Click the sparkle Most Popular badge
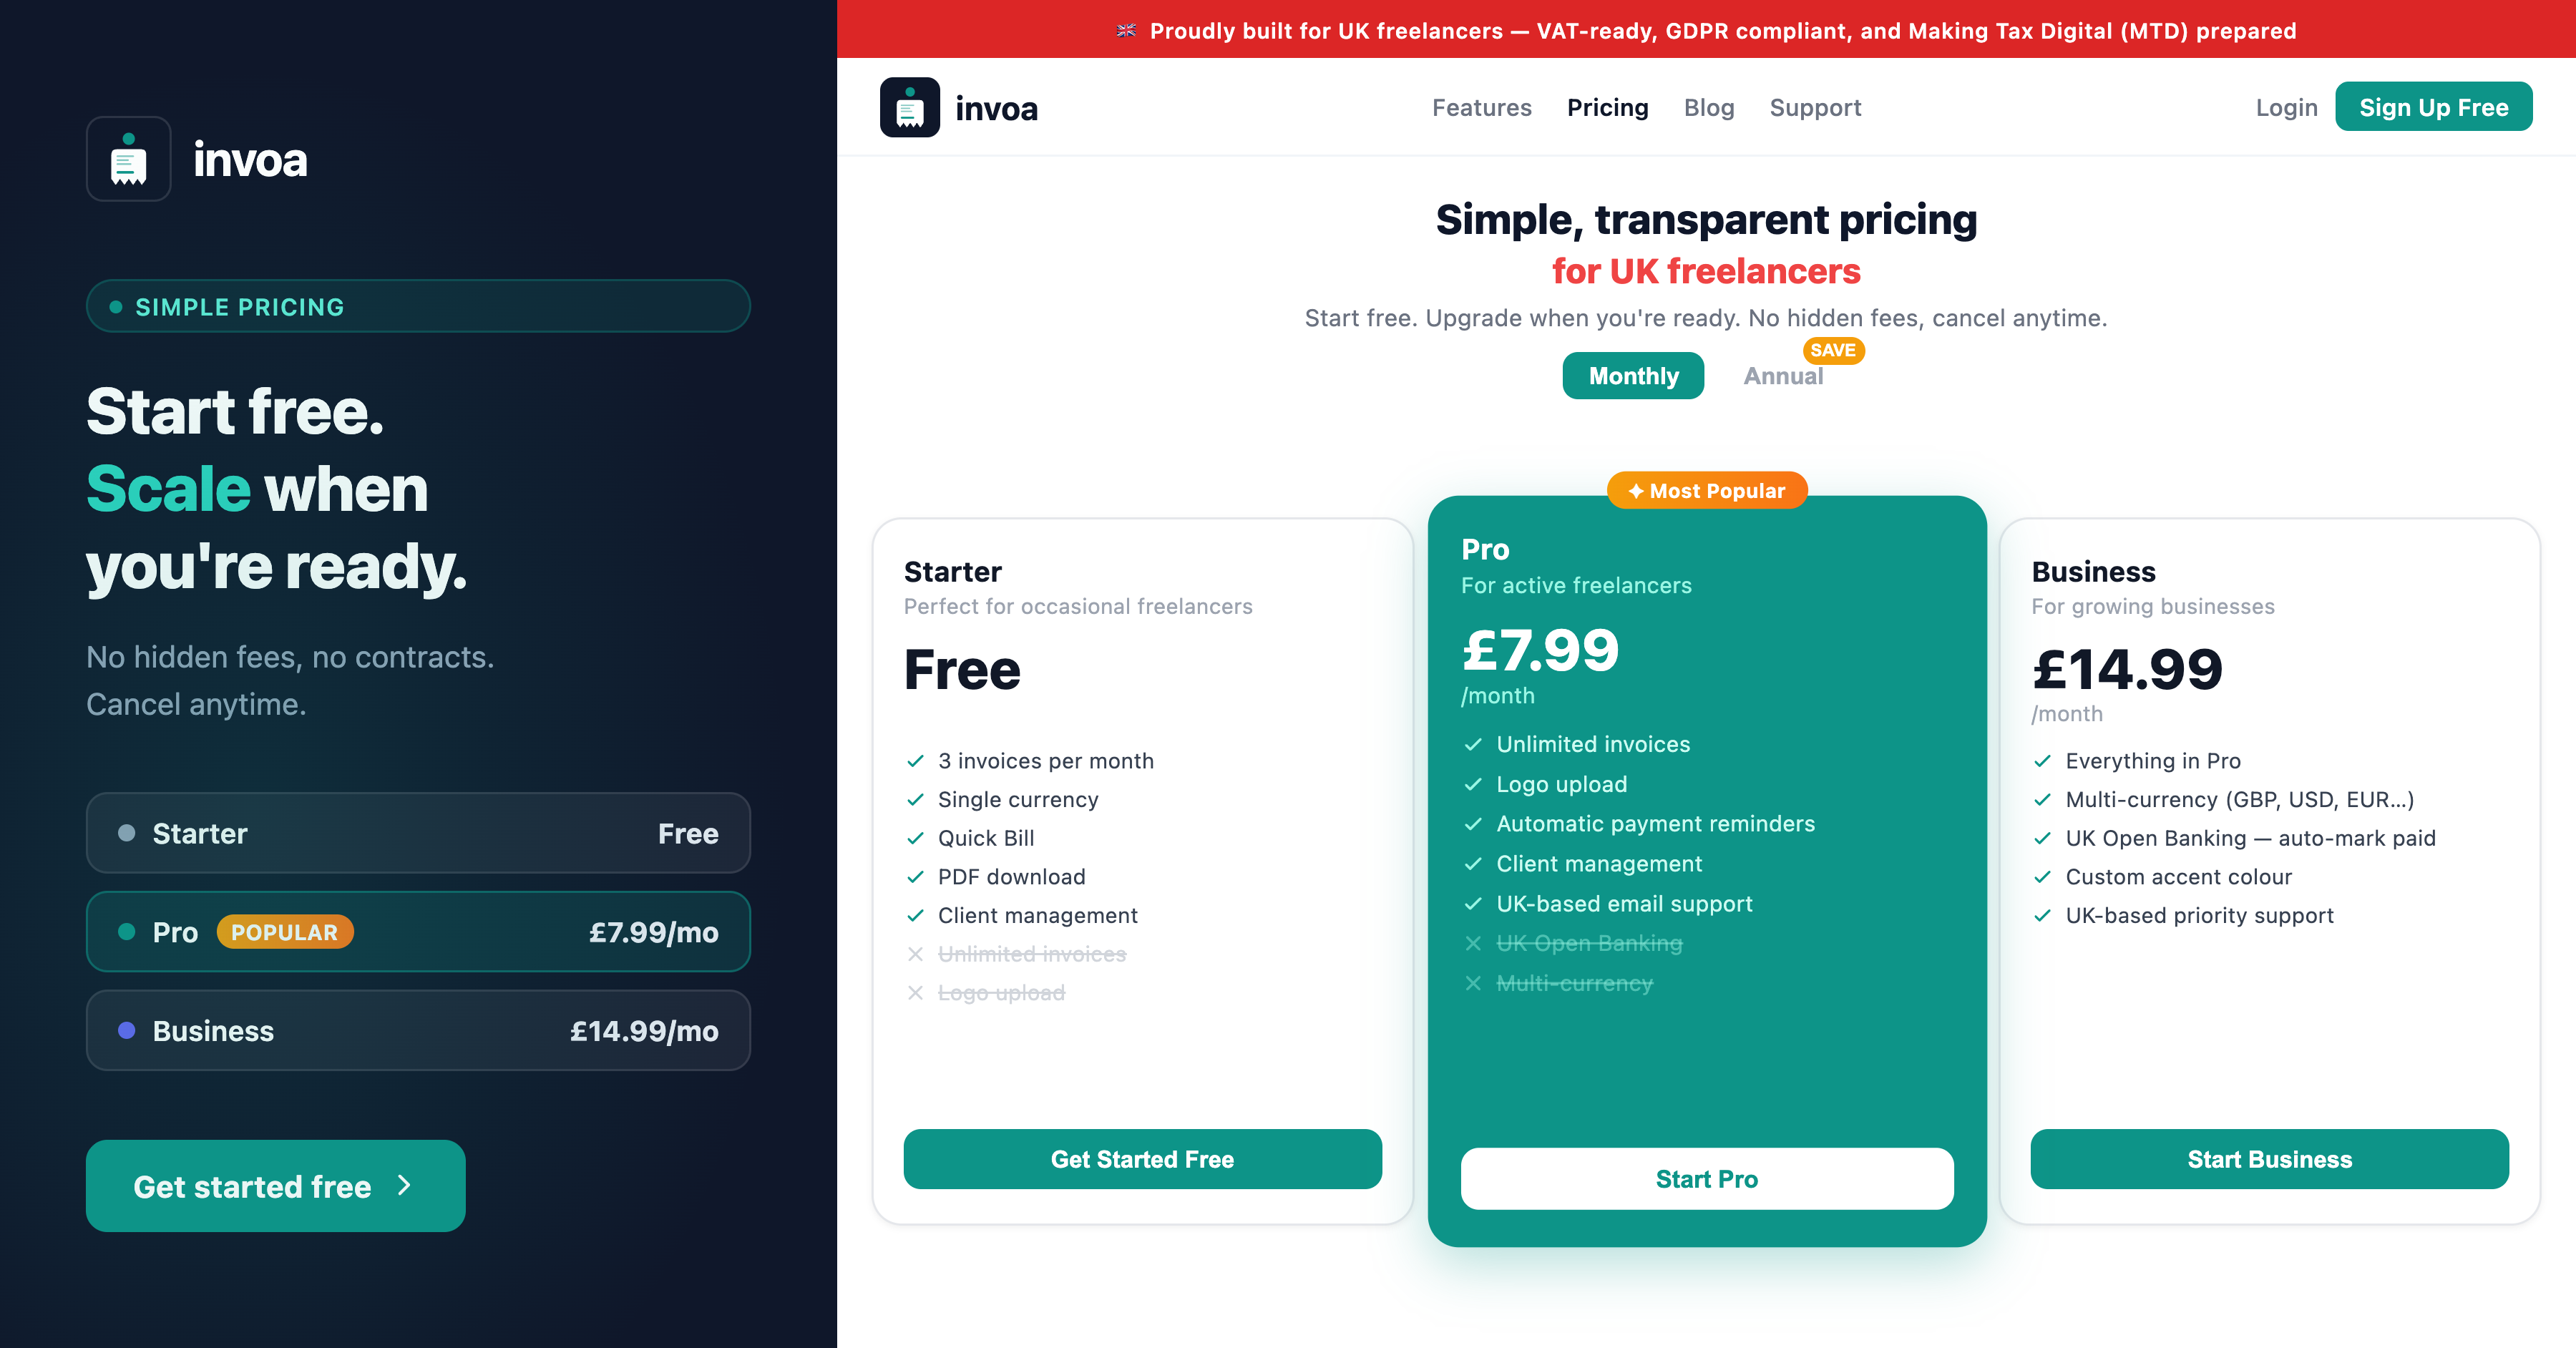This screenshot has width=2576, height=1348. pyautogui.click(x=1706, y=491)
